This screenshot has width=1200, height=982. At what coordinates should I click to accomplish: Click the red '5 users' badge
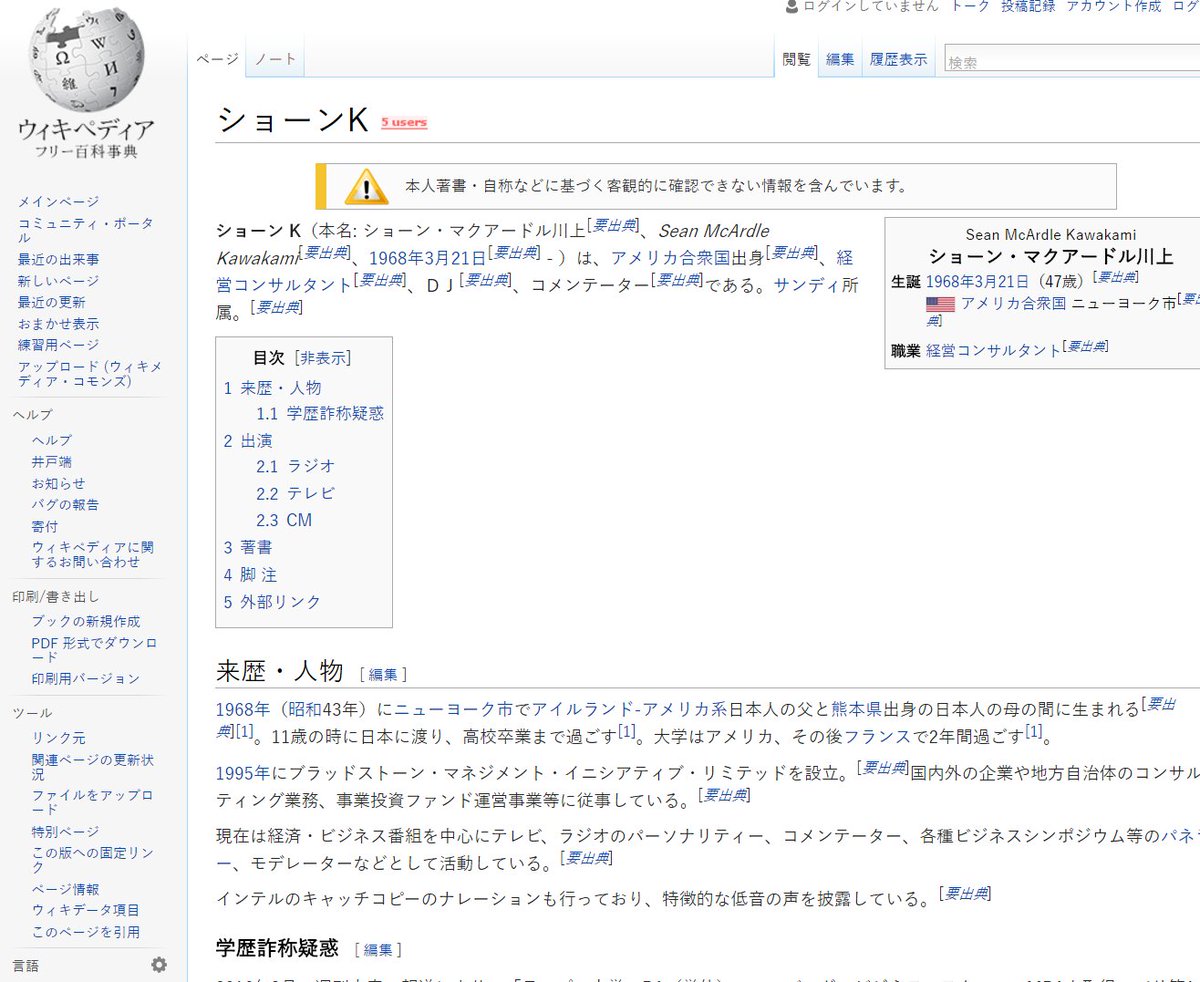tap(404, 122)
